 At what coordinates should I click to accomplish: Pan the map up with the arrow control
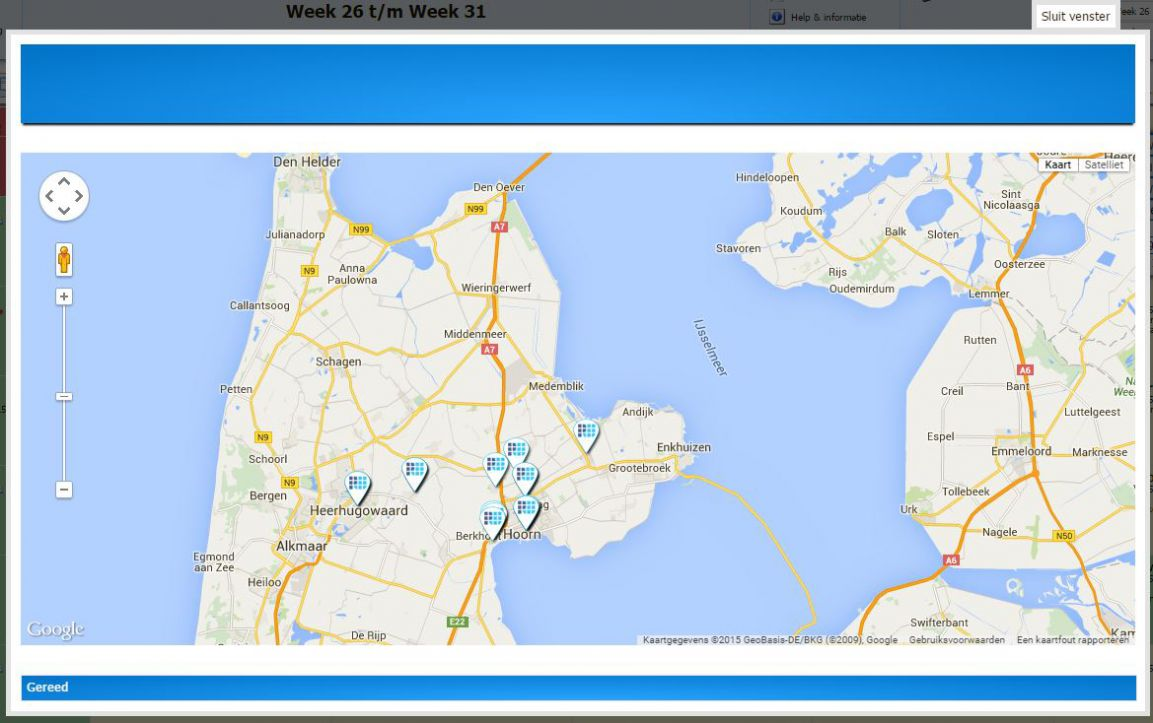(x=64, y=182)
